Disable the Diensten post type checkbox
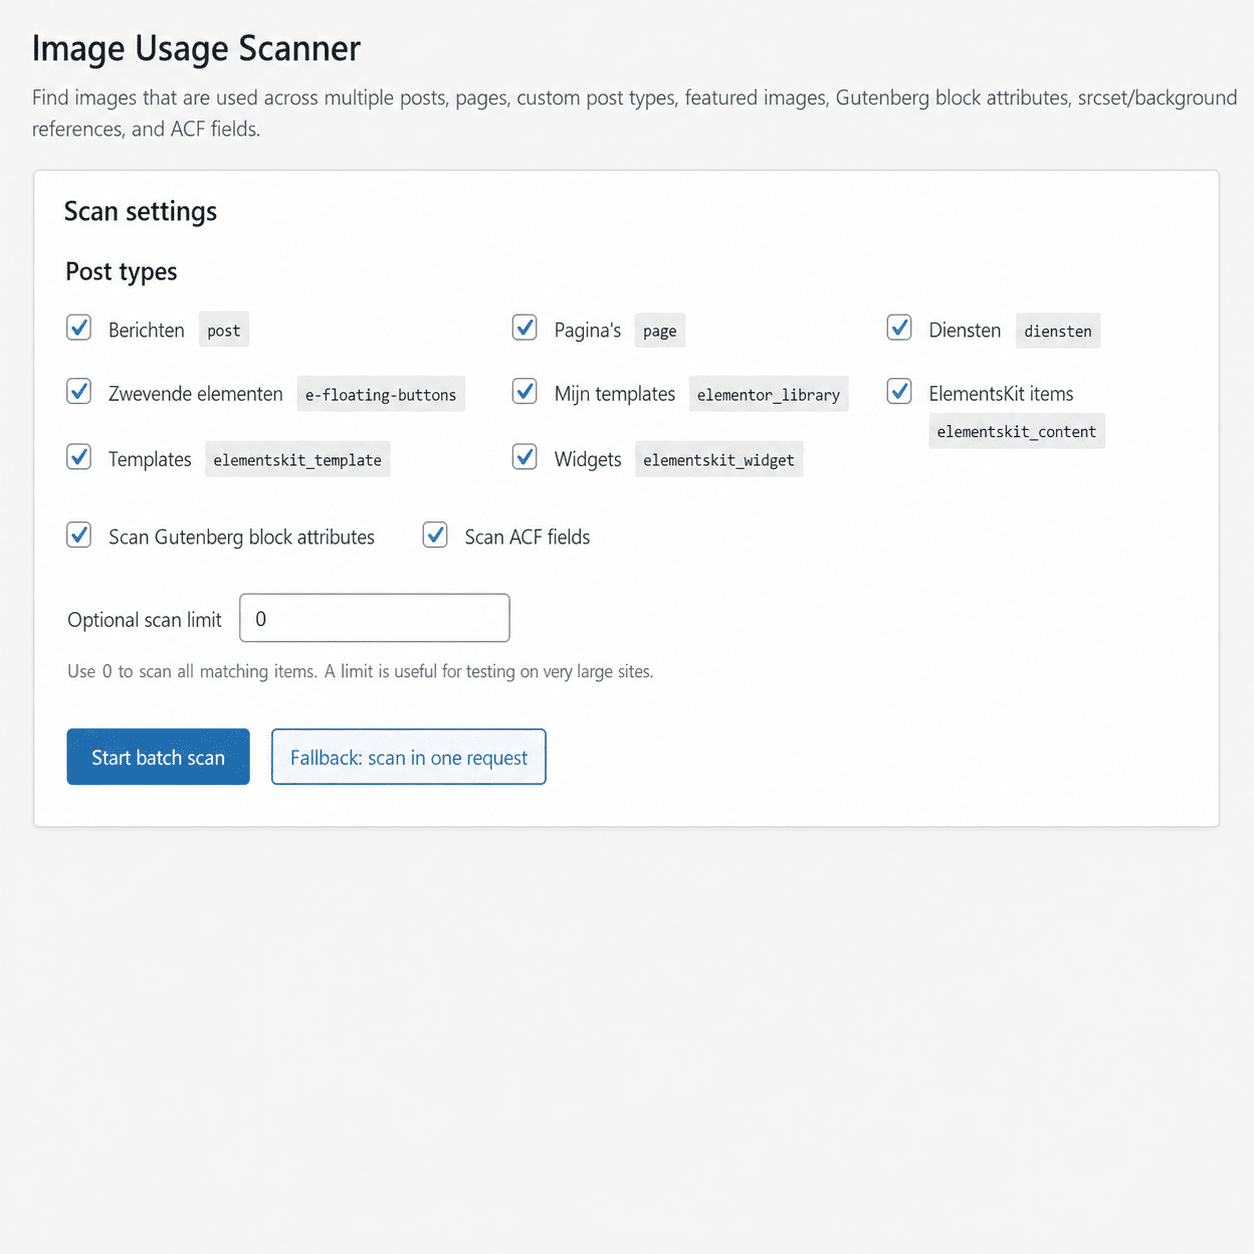Screen dimensions: 1254x1254 [899, 328]
